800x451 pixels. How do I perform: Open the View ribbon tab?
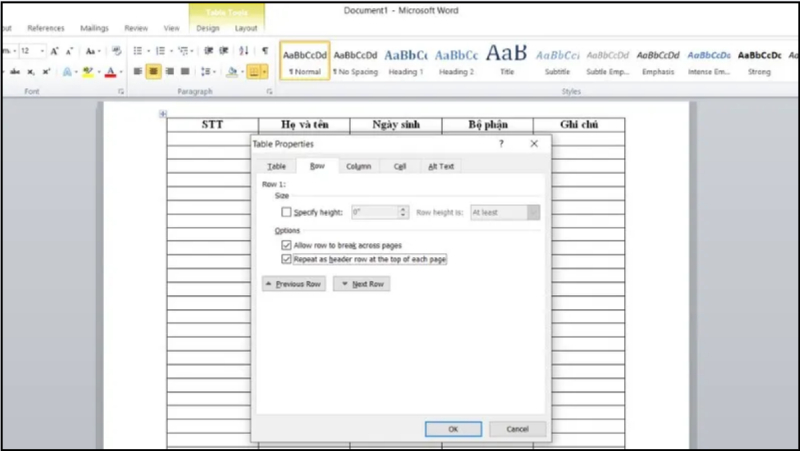tap(171, 28)
